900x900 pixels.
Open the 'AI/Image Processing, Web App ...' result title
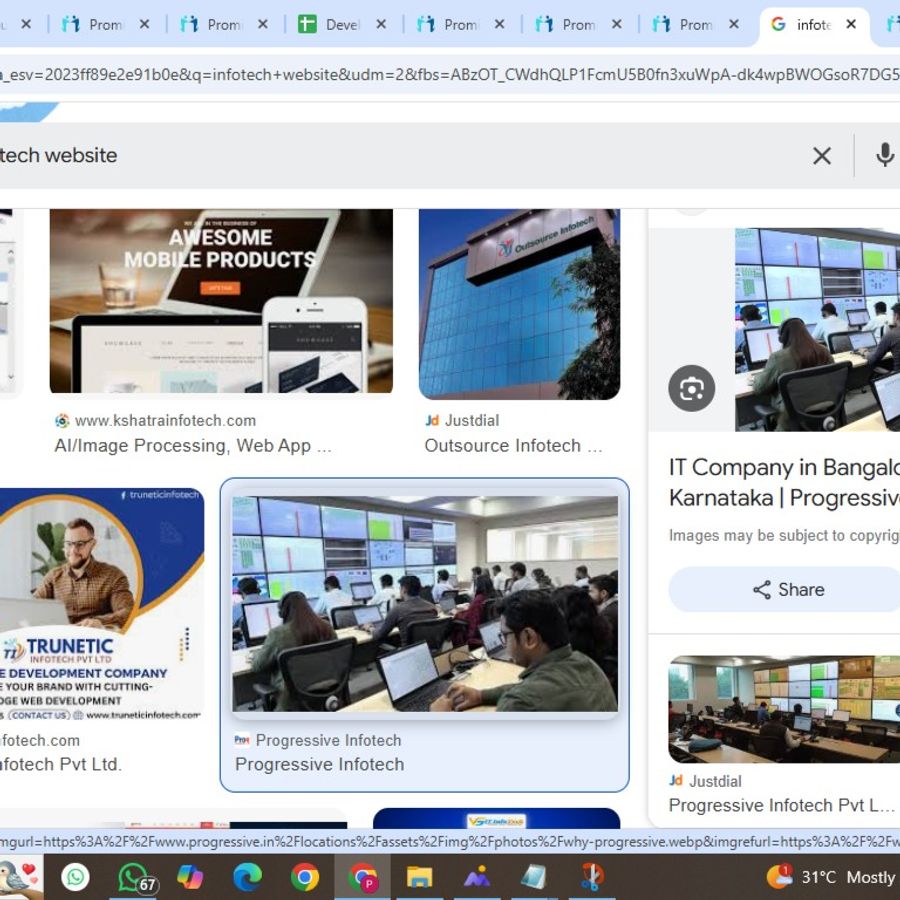(193, 446)
